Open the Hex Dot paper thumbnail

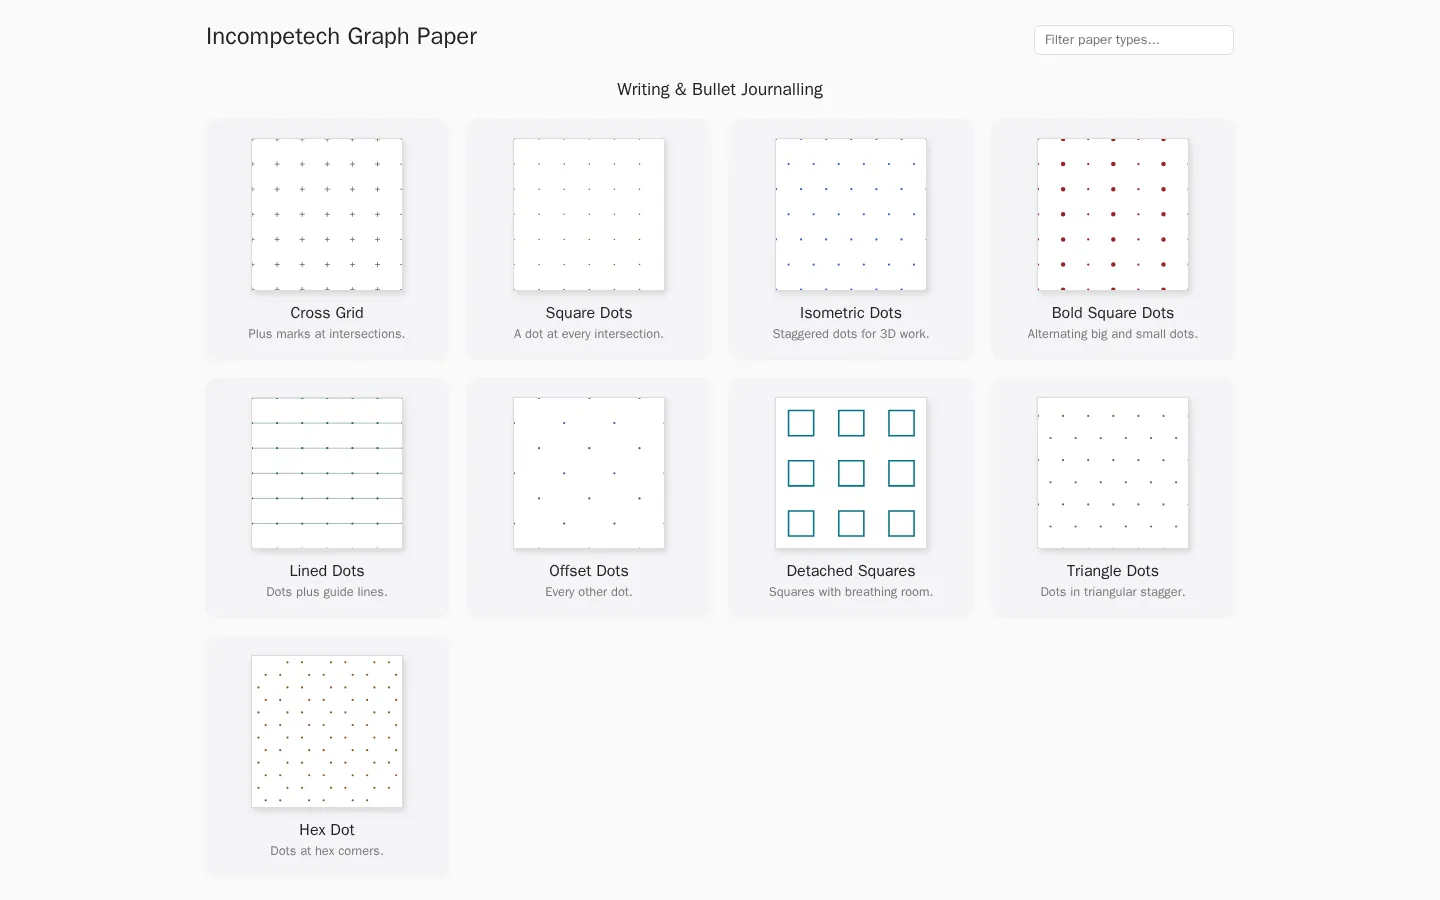pyautogui.click(x=327, y=732)
